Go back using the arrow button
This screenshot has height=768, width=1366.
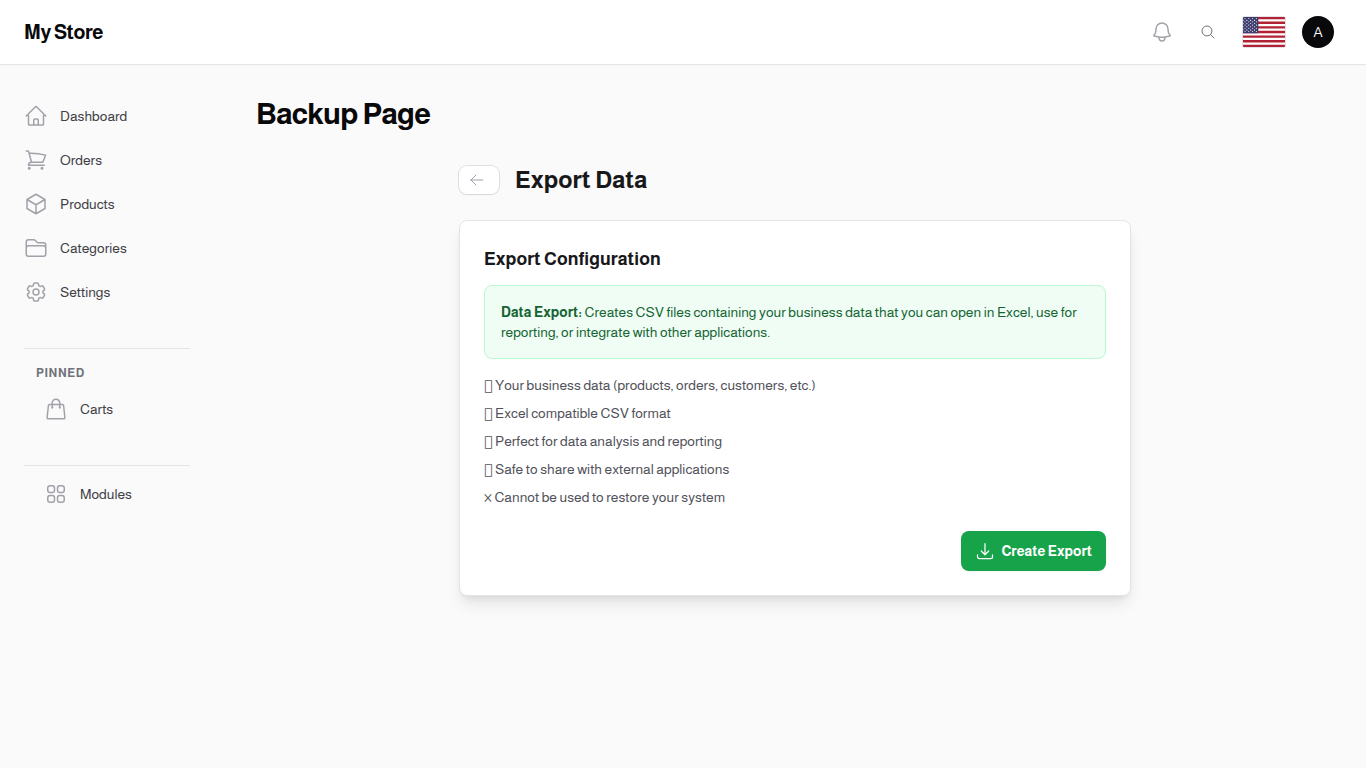pyautogui.click(x=478, y=180)
